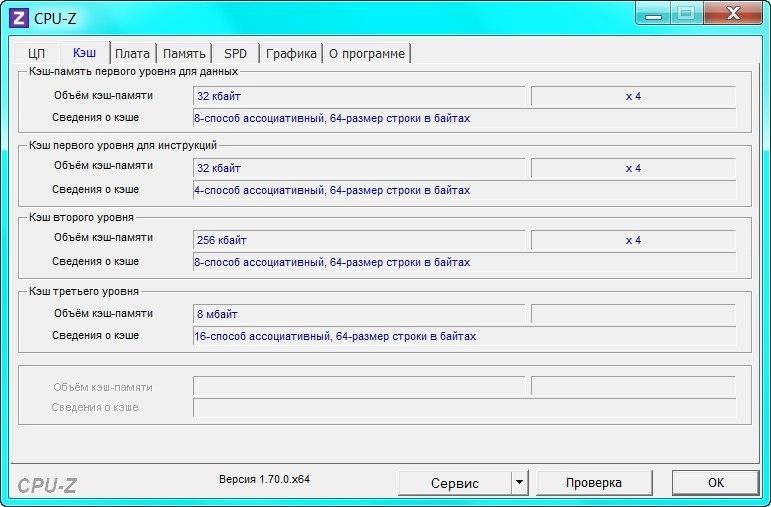771x507 pixels.
Task: Select the 256 кбайт L2 cache field
Action: (359, 240)
